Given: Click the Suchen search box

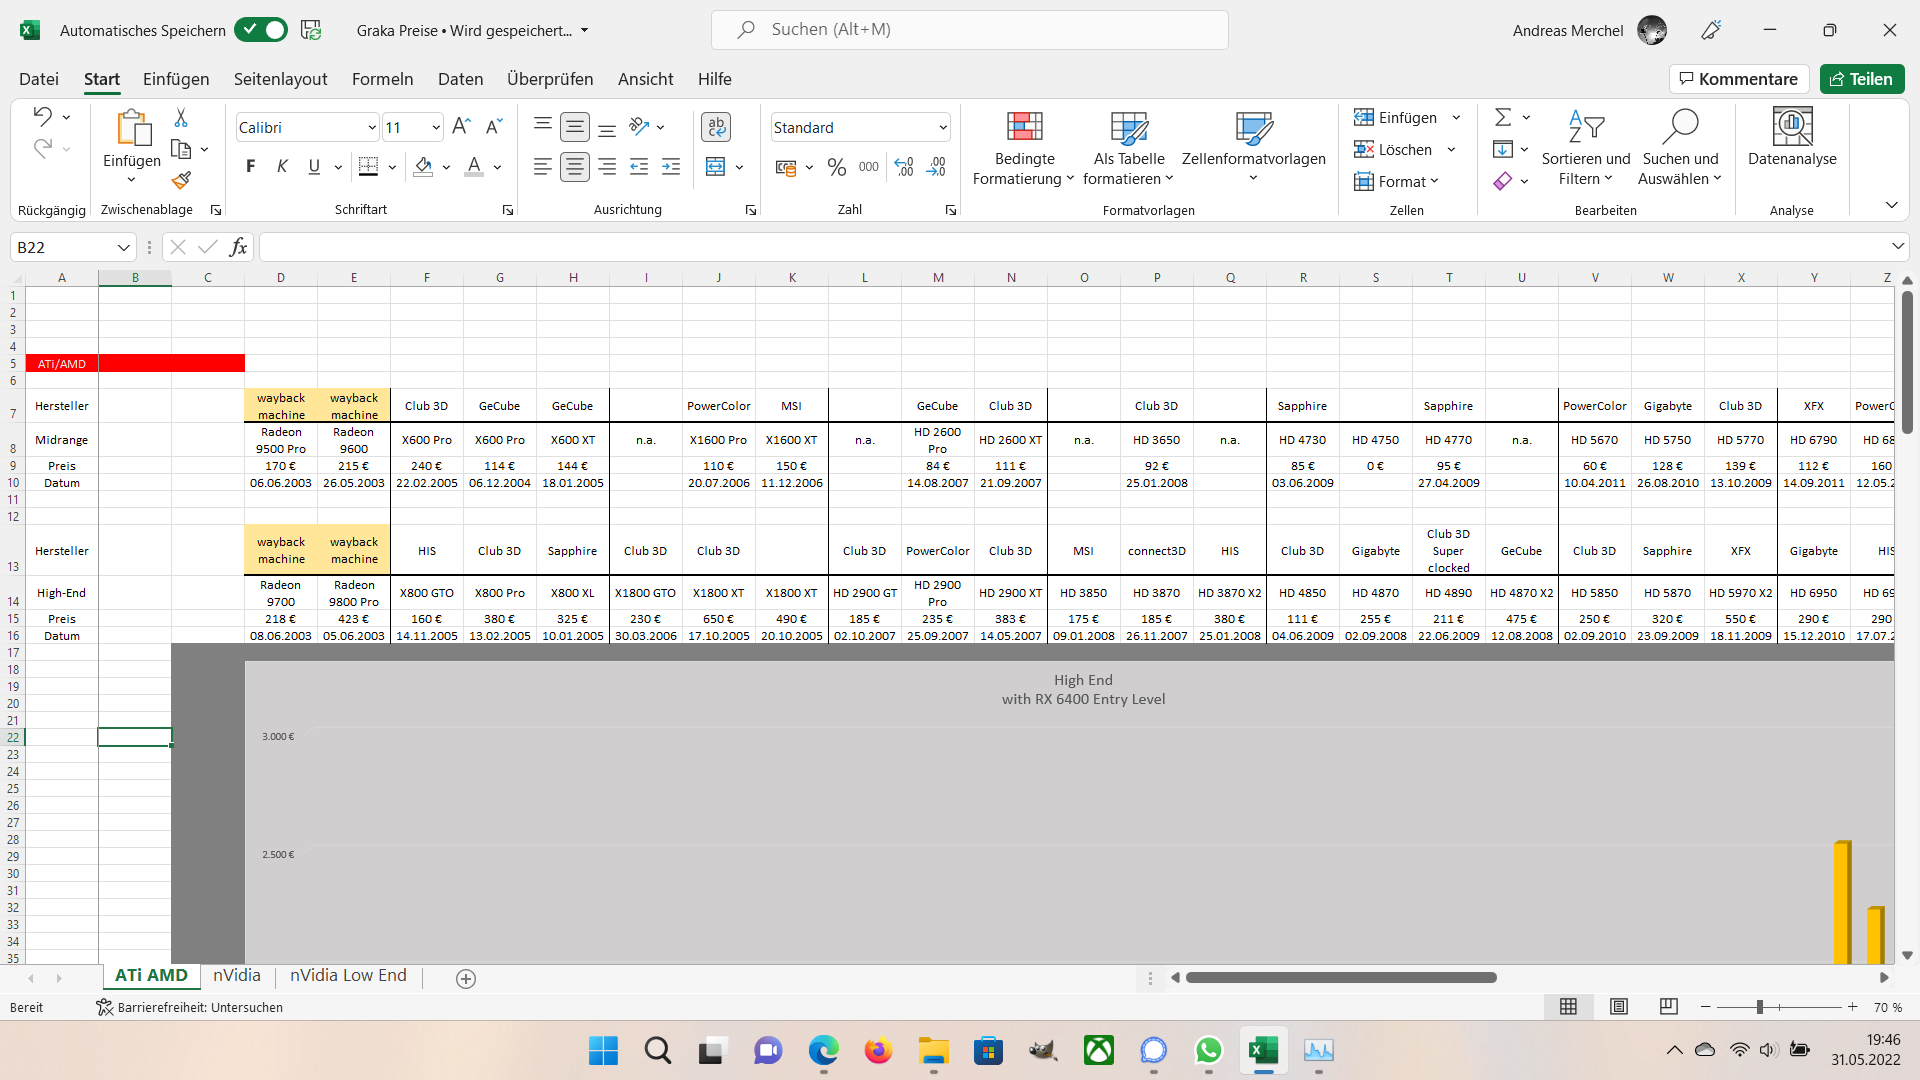Looking at the screenshot, I should pyautogui.click(x=970, y=30).
